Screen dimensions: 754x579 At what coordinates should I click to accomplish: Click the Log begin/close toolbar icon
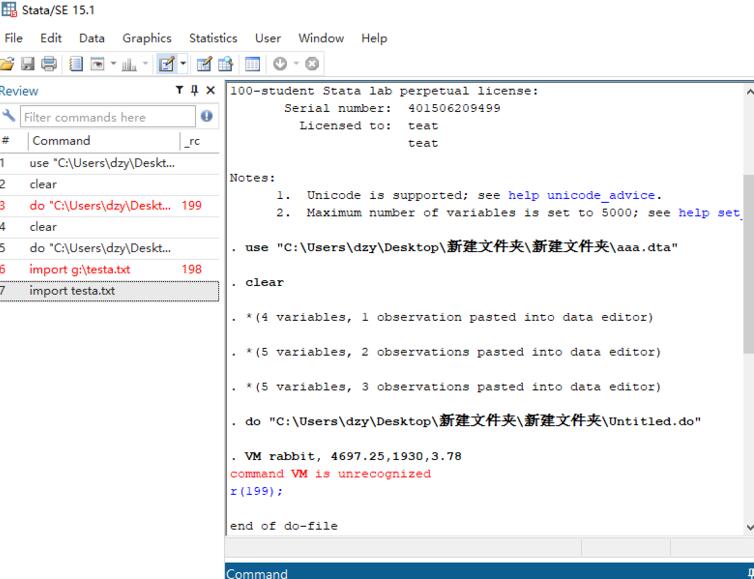click(x=76, y=63)
